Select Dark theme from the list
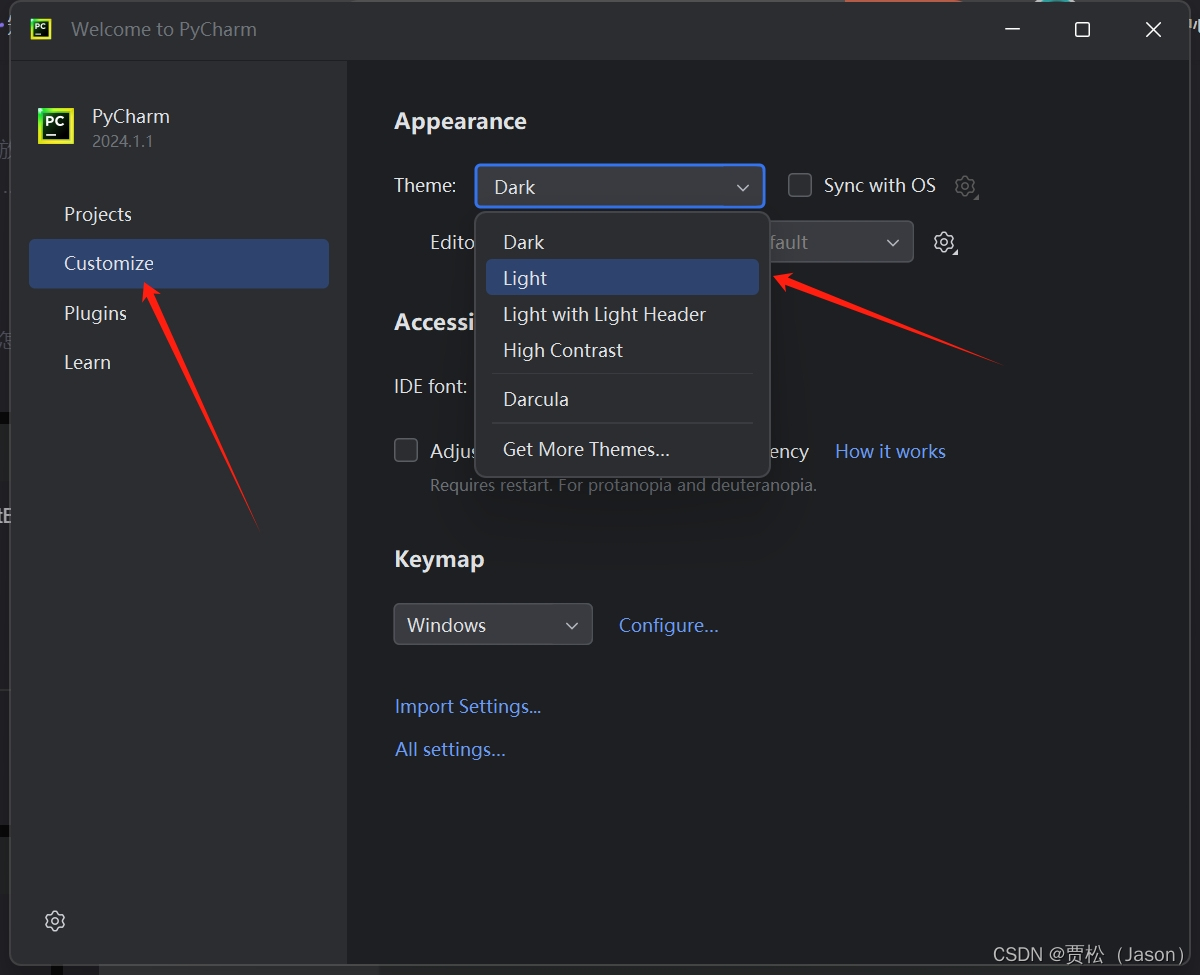The image size is (1200, 975). tap(622, 242)
